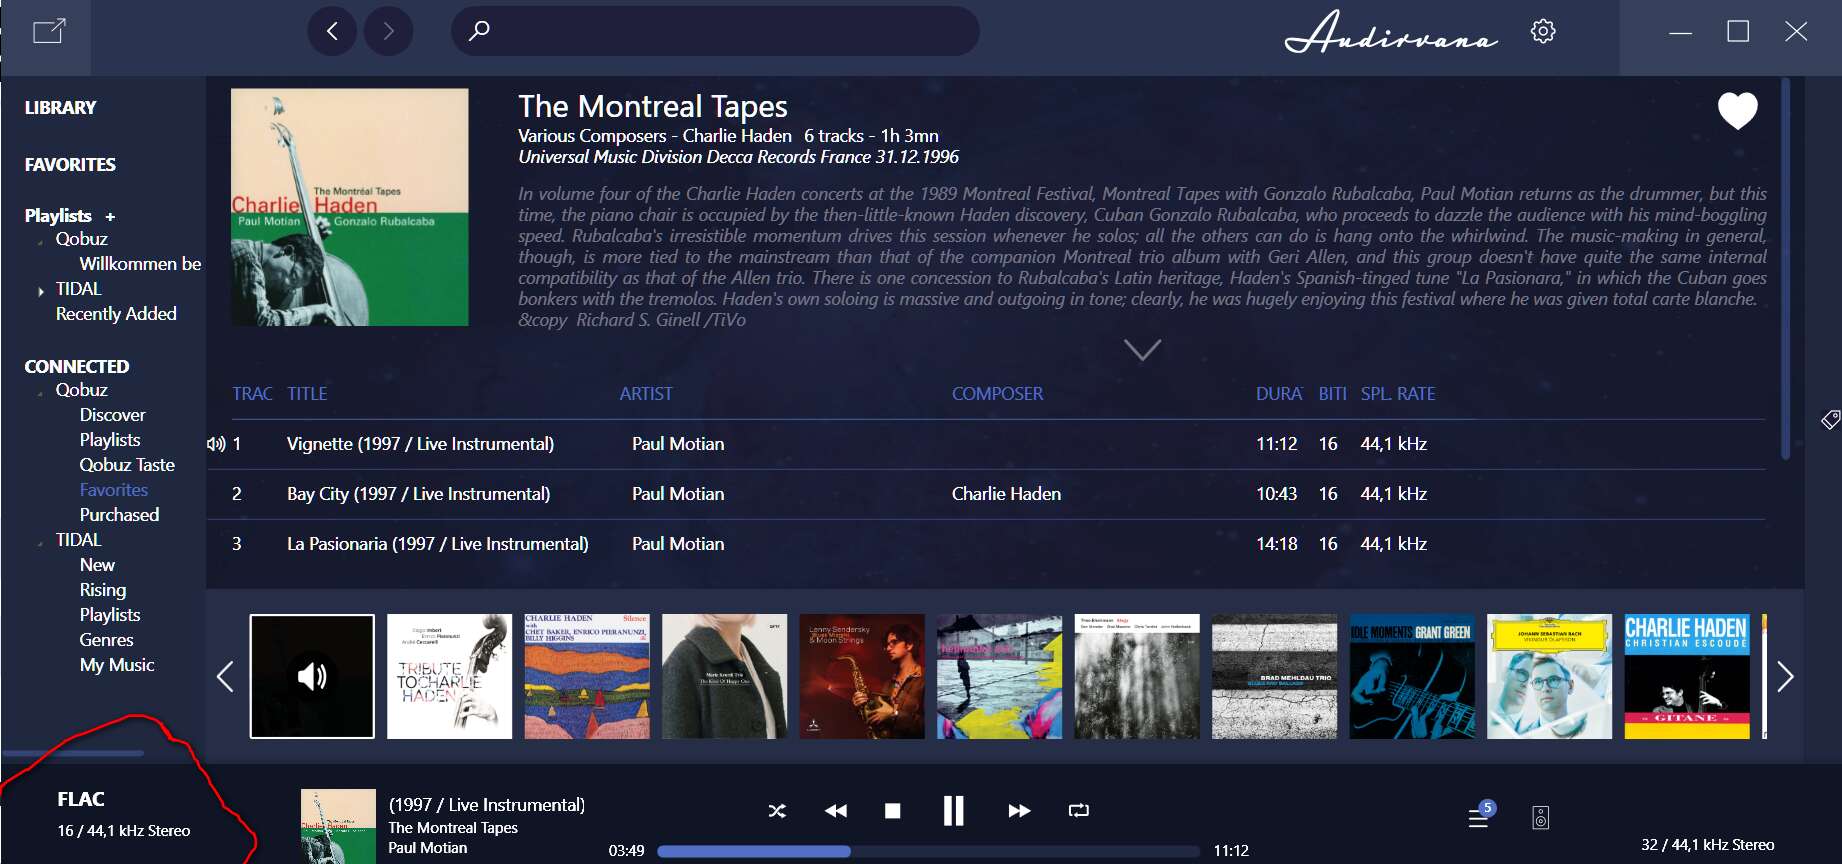The height and width of the screenshot is (864, 1842).
Task: Open Qobuz Purchased
Action: click(x=119, y=514)
